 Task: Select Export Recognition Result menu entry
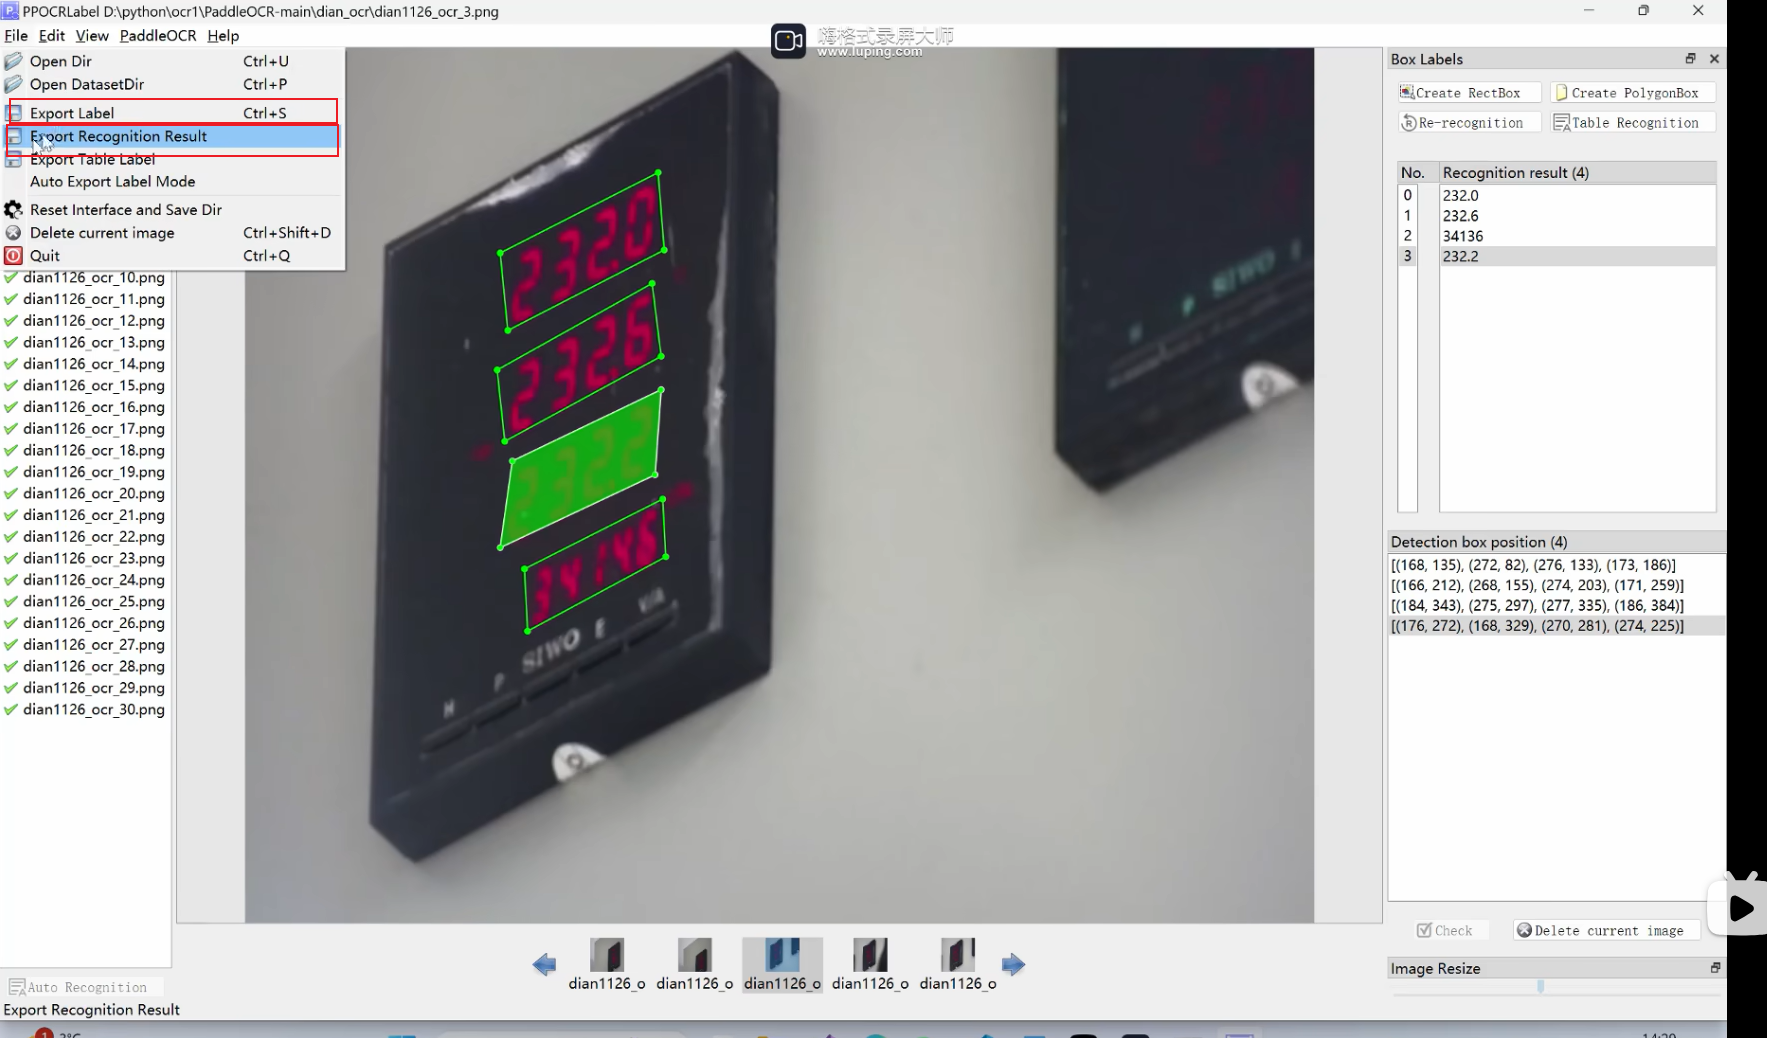(118, 137)
